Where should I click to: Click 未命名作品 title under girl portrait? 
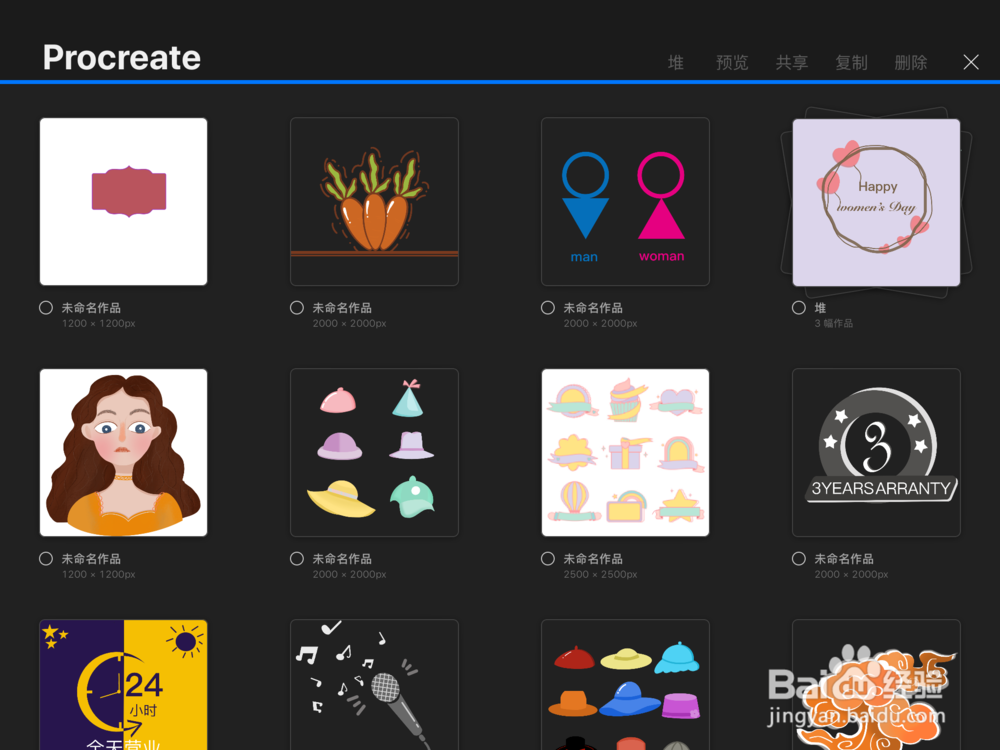(91, 559)
